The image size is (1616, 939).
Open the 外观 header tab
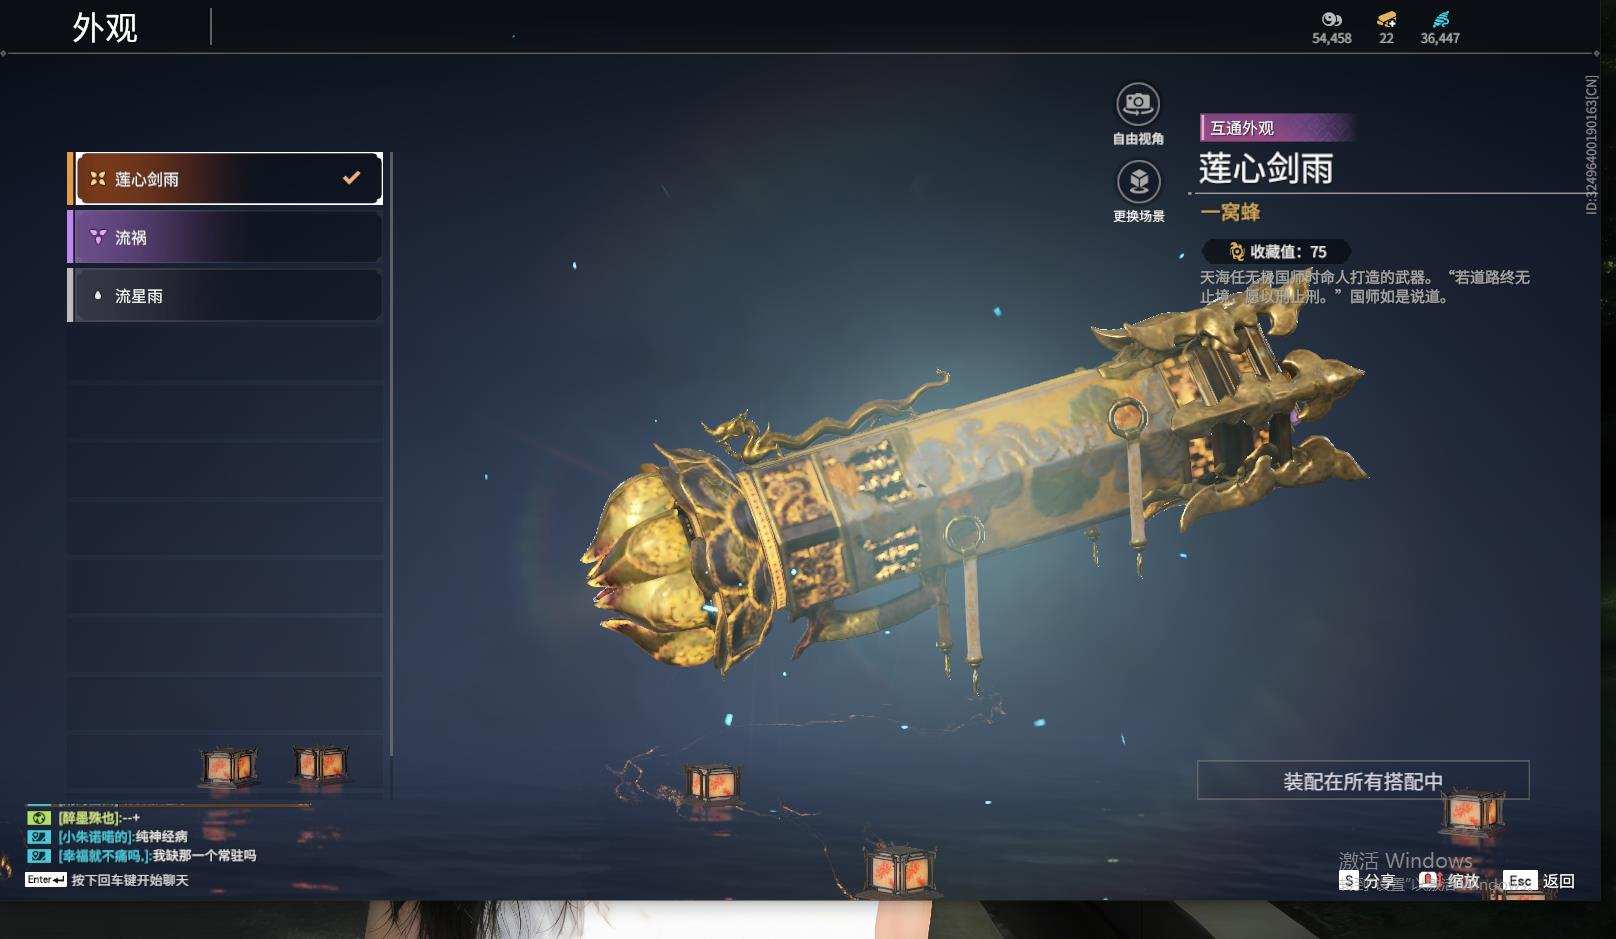click(105, 28)
